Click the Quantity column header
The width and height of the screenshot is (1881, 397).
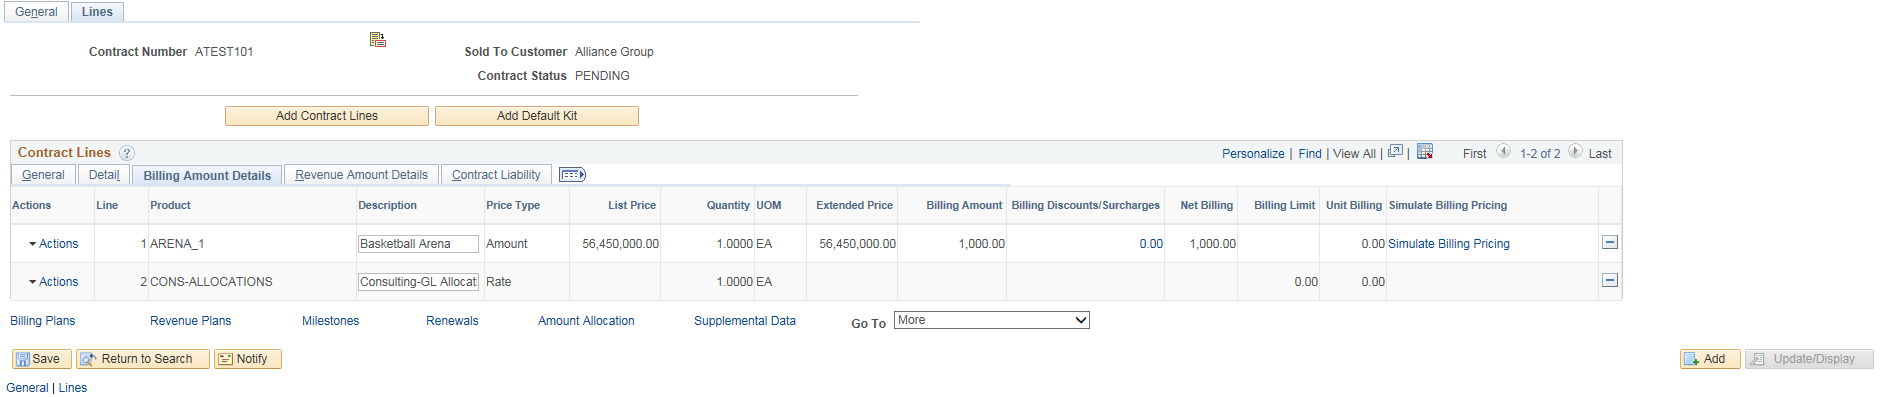coord(728,205)
